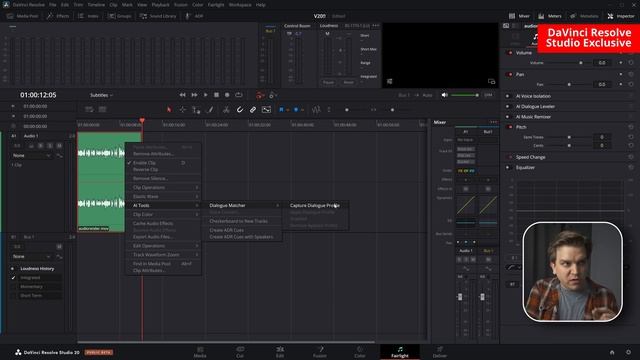The image size is (640, 360).
Task: Open the Mixer panel options dots
Action: (x=493, y=122)
